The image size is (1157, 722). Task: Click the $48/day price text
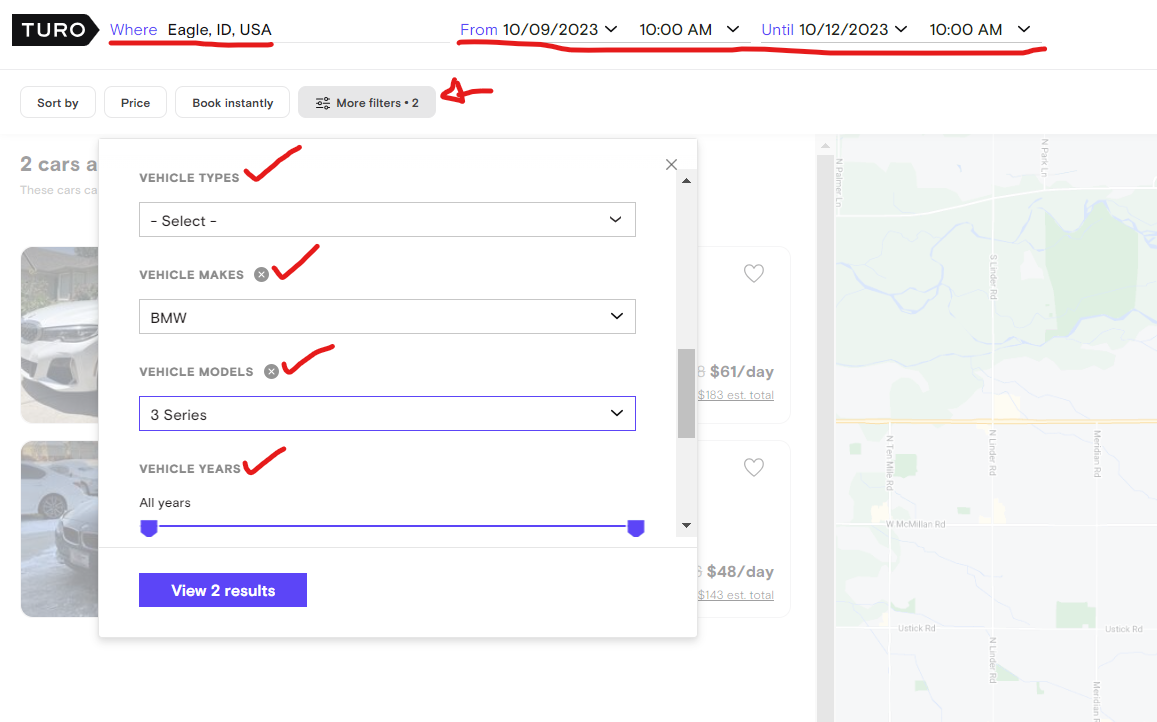[740, 571]
